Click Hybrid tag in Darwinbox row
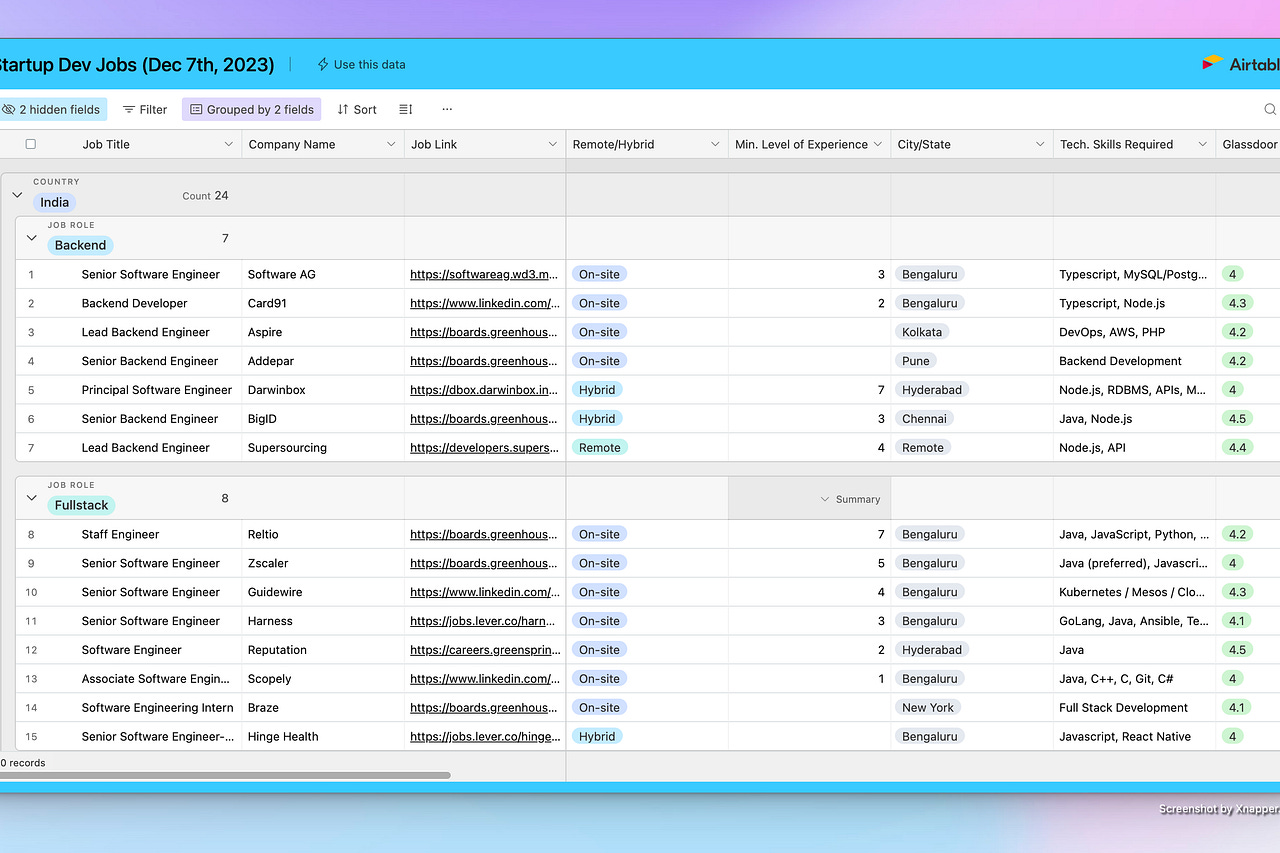Viewport: 1280px width, 853px height. click(x=597, y=390)
